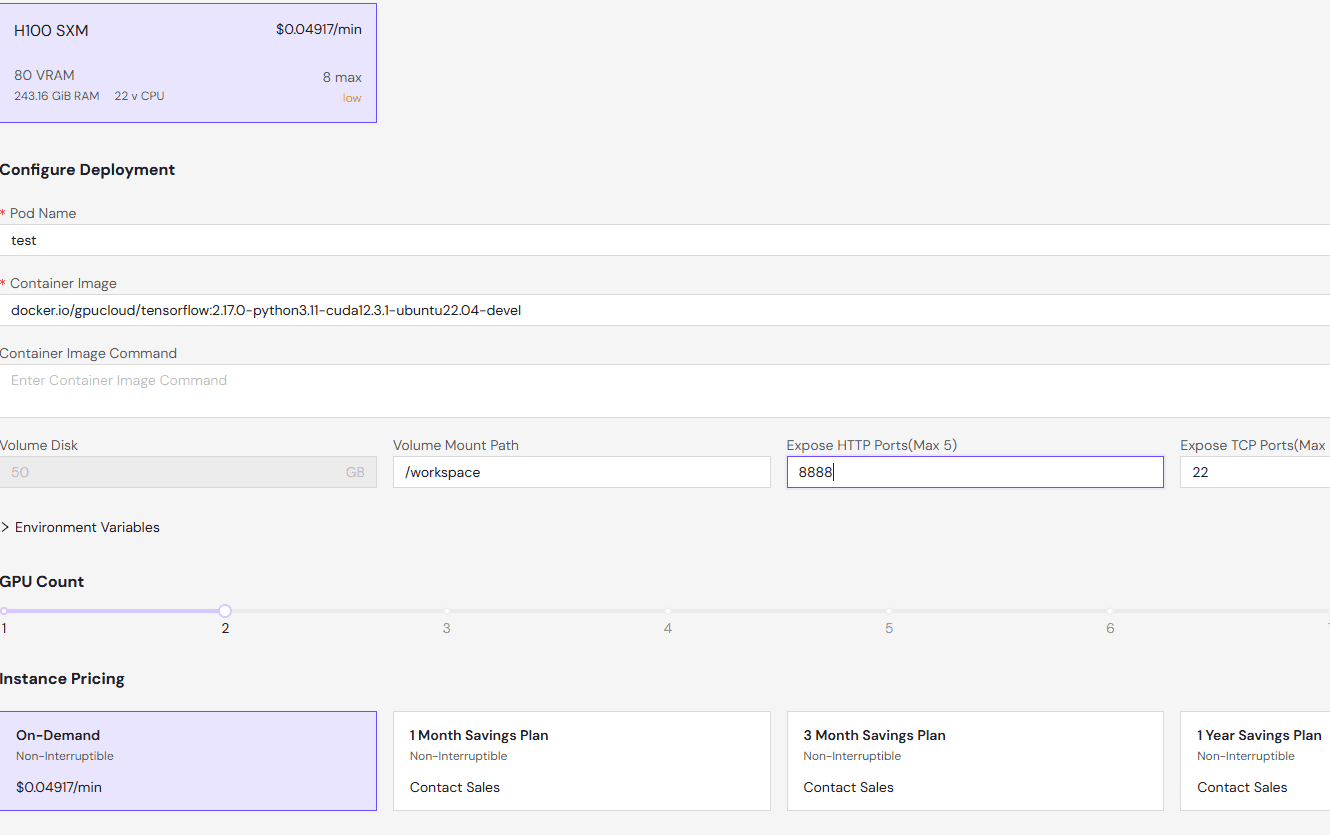Set GPU Count slider to 5
Image resolution: width=1330 pixels, height=835 pixels.
[x=888, y=611]
